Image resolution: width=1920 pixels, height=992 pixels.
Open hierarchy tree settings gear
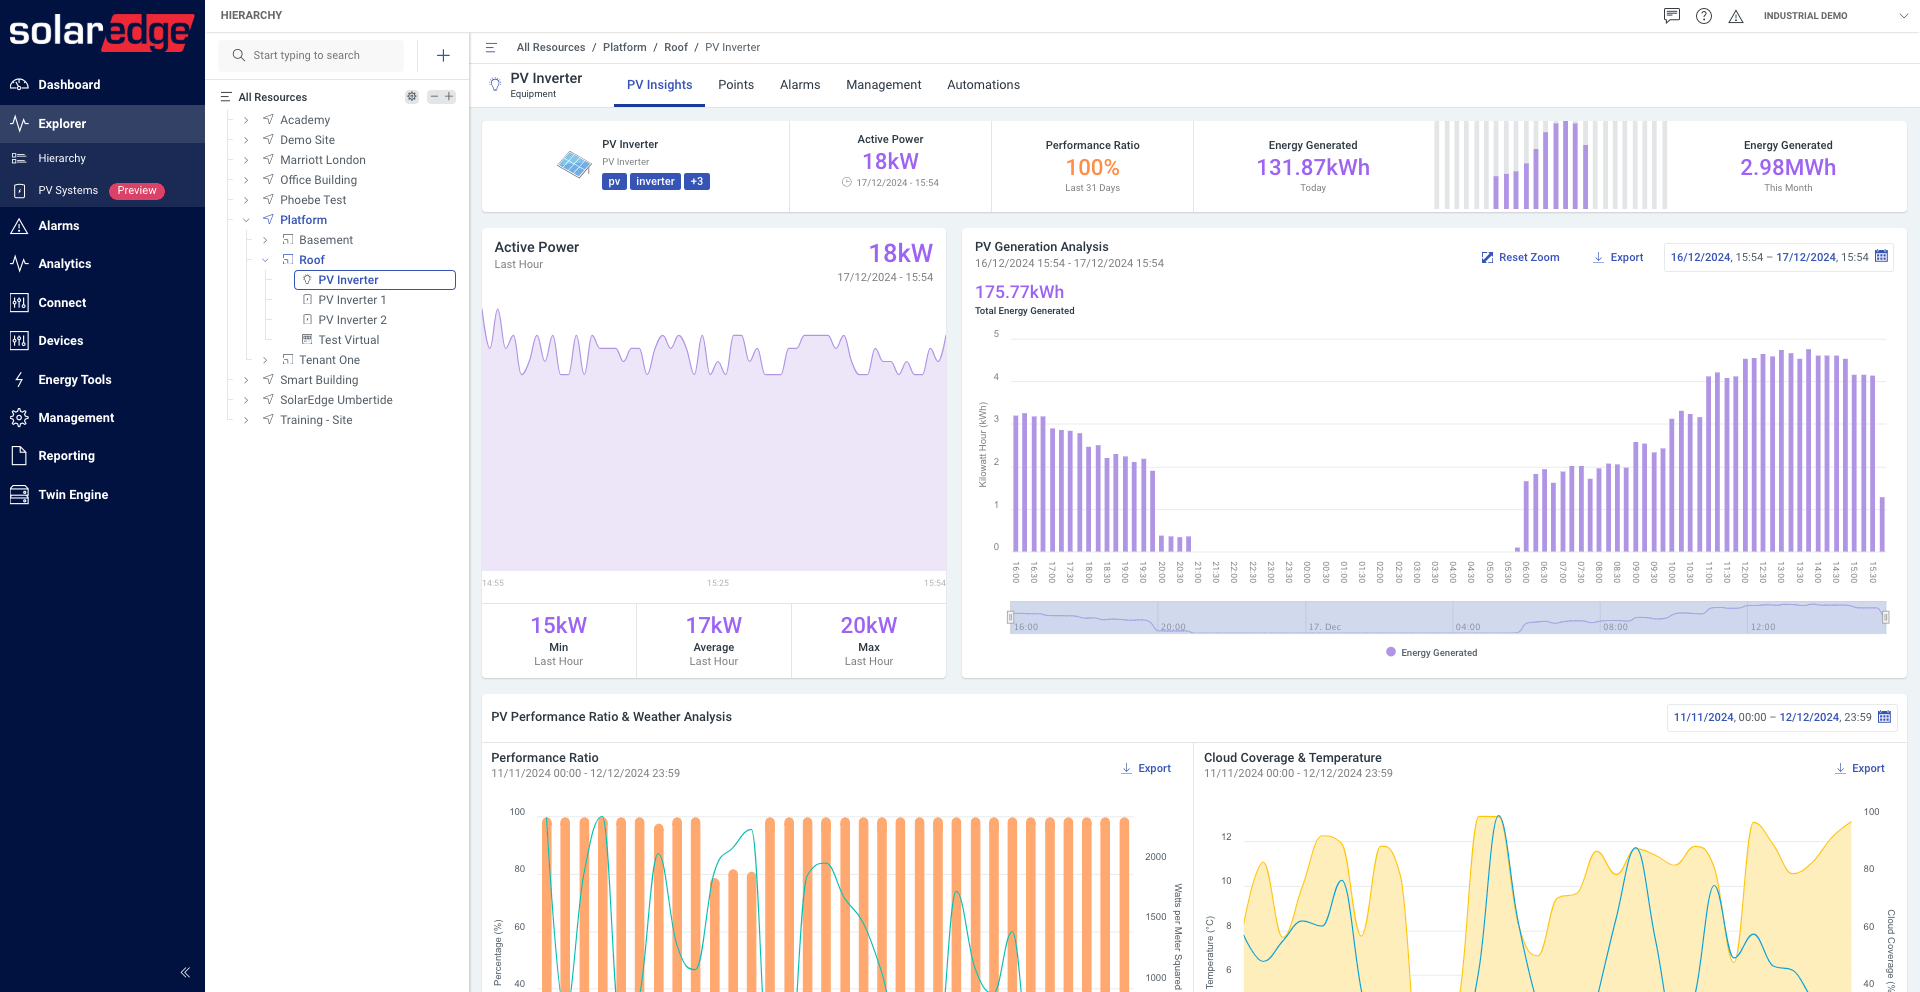pos(411,97)
